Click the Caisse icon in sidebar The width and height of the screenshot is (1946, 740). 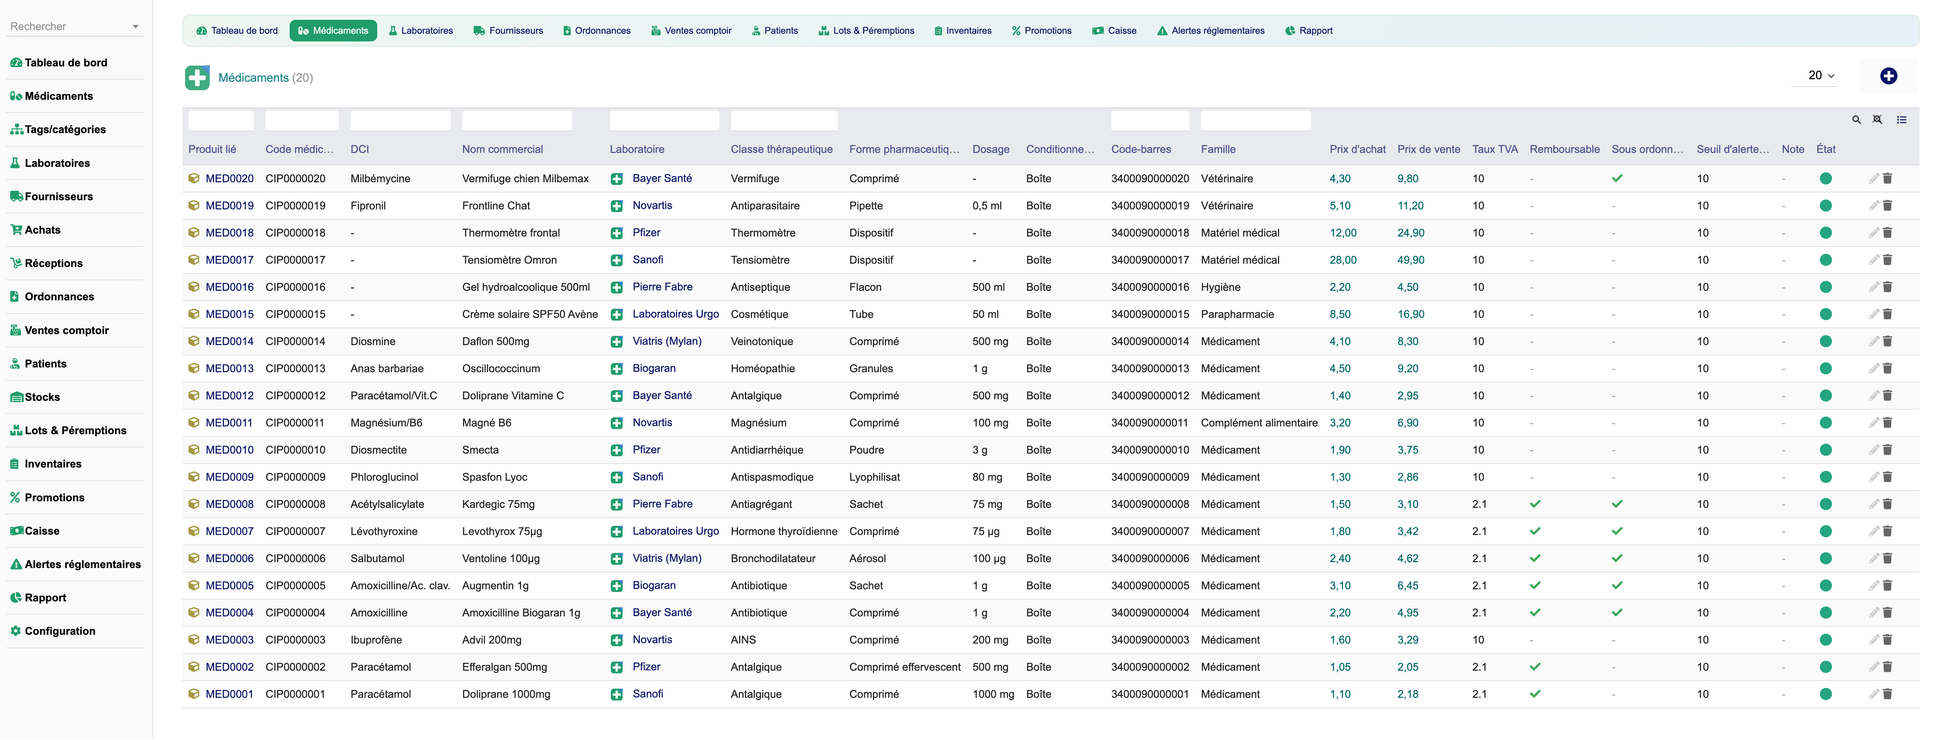tap(16, 531)
